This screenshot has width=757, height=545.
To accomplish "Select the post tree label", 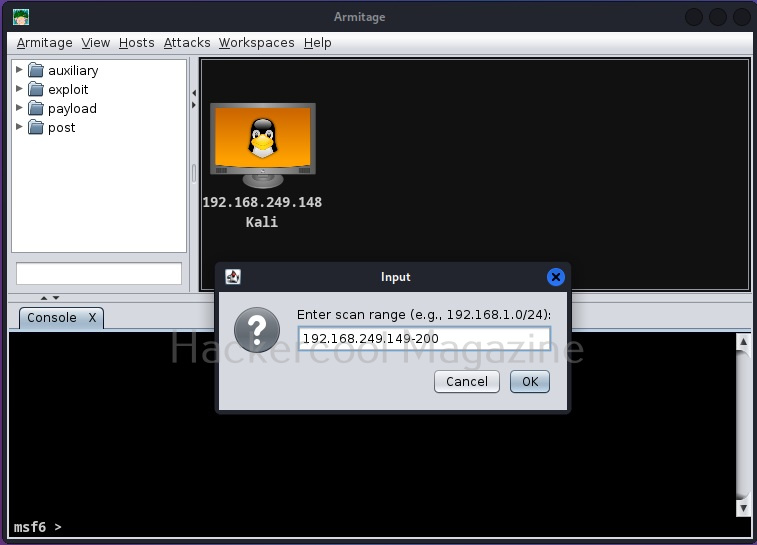I will 62,128.
